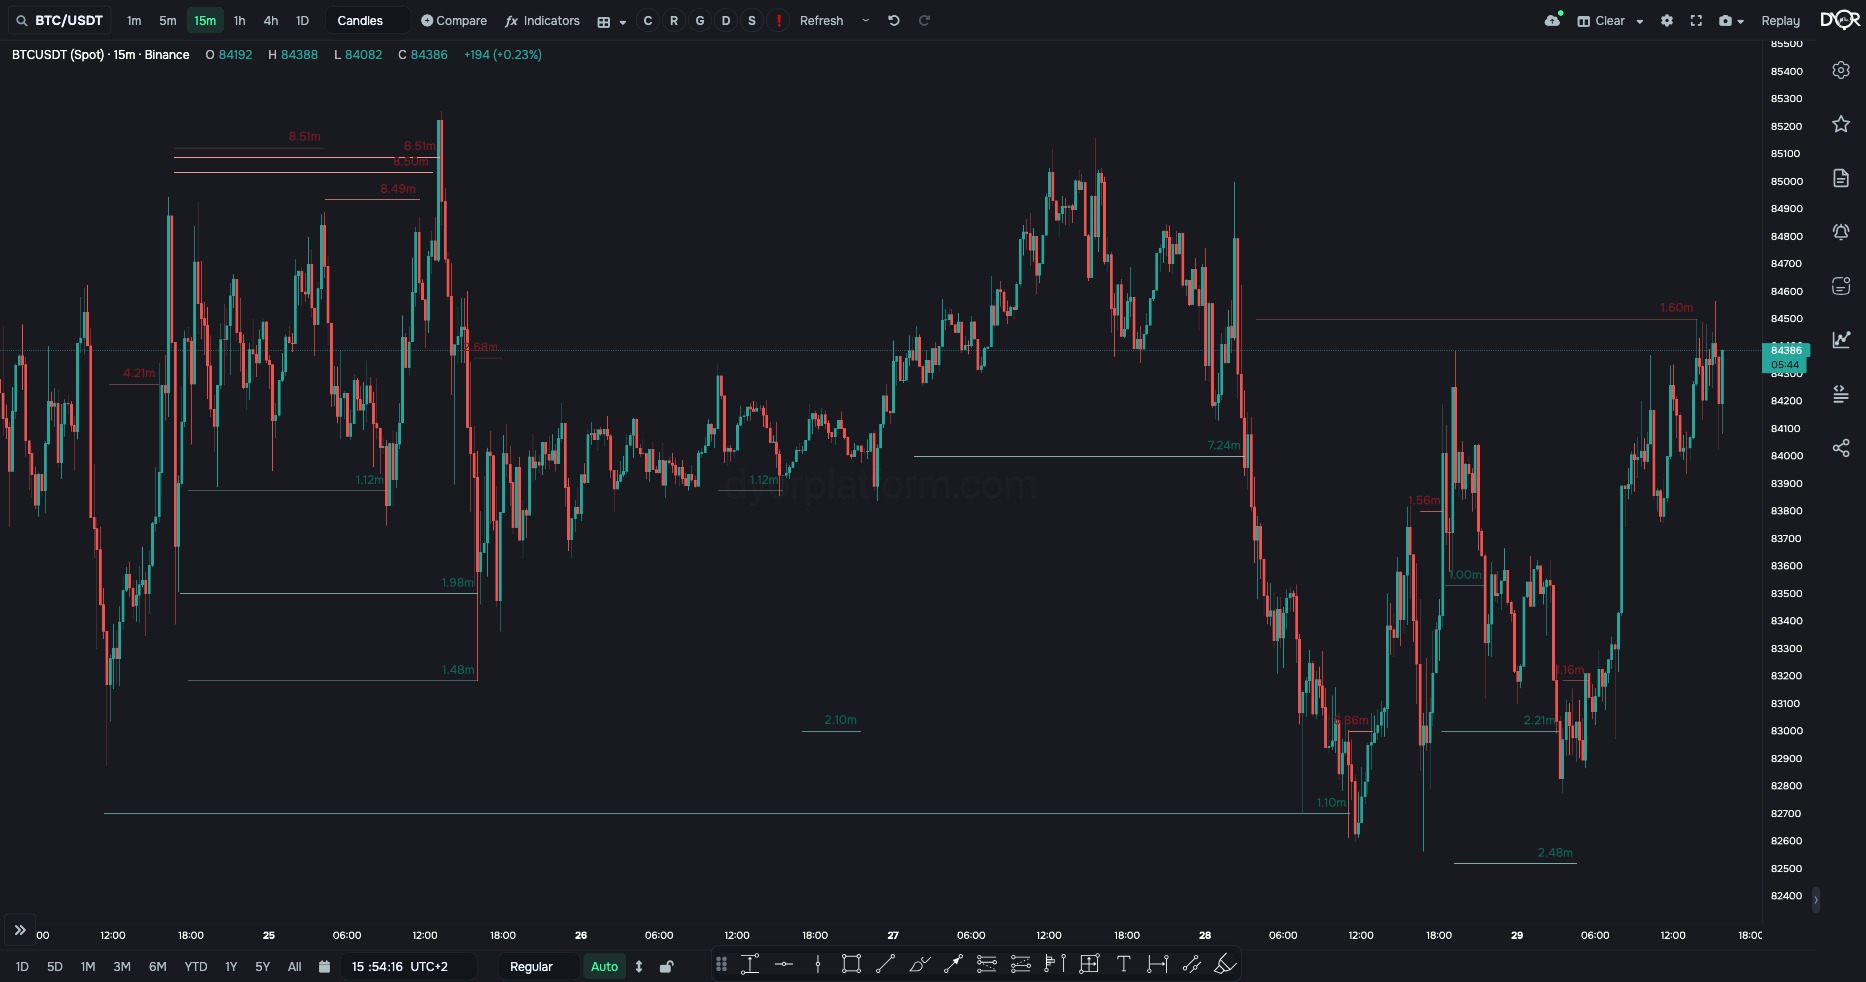This screenshot has width=1866, height=982.
Task: Toggle the D indicator button
Action: coord(726,20)
